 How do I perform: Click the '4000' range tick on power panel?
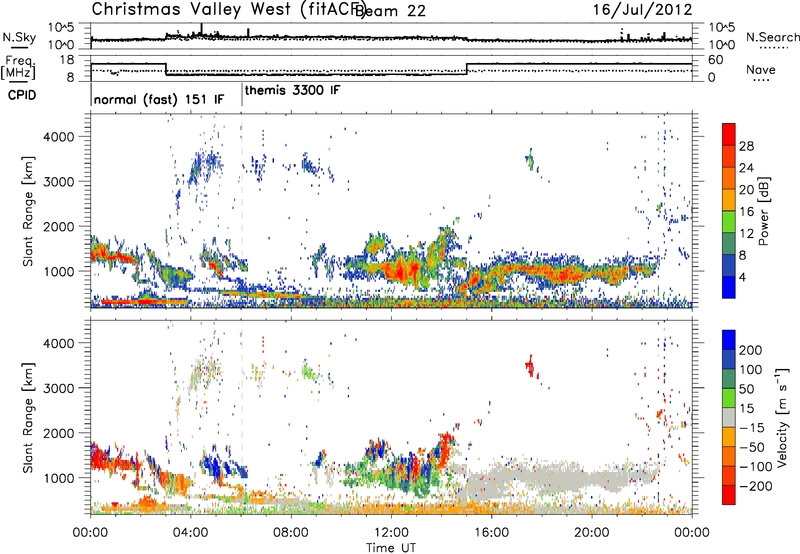[x=59, y=137]
